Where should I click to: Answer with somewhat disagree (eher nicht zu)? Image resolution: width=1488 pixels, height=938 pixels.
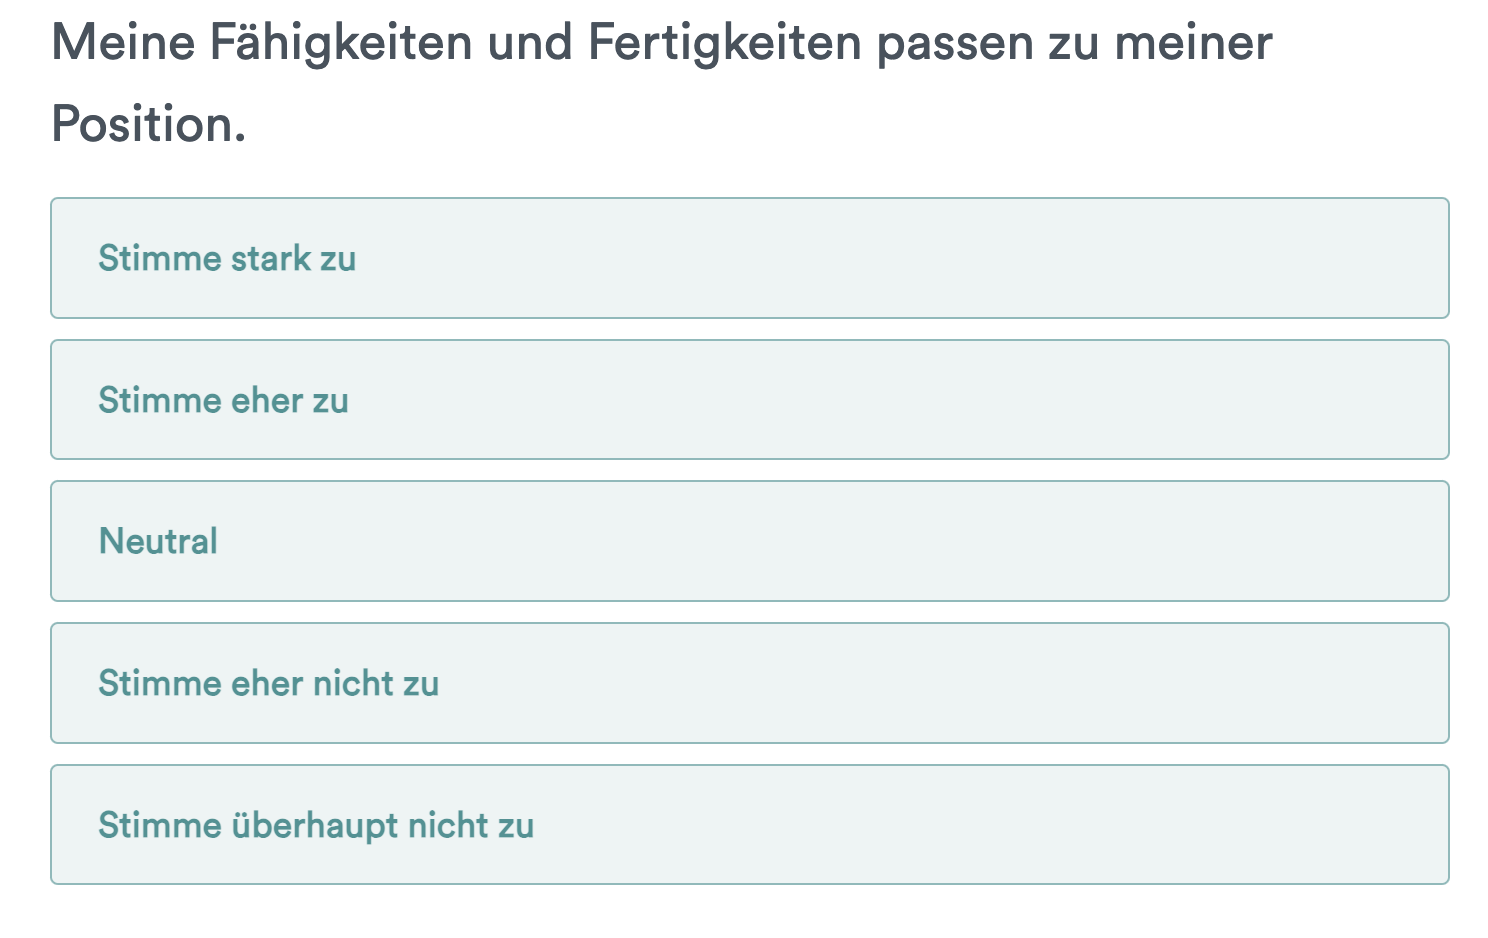pyautogui.click(x=749, y=683)
